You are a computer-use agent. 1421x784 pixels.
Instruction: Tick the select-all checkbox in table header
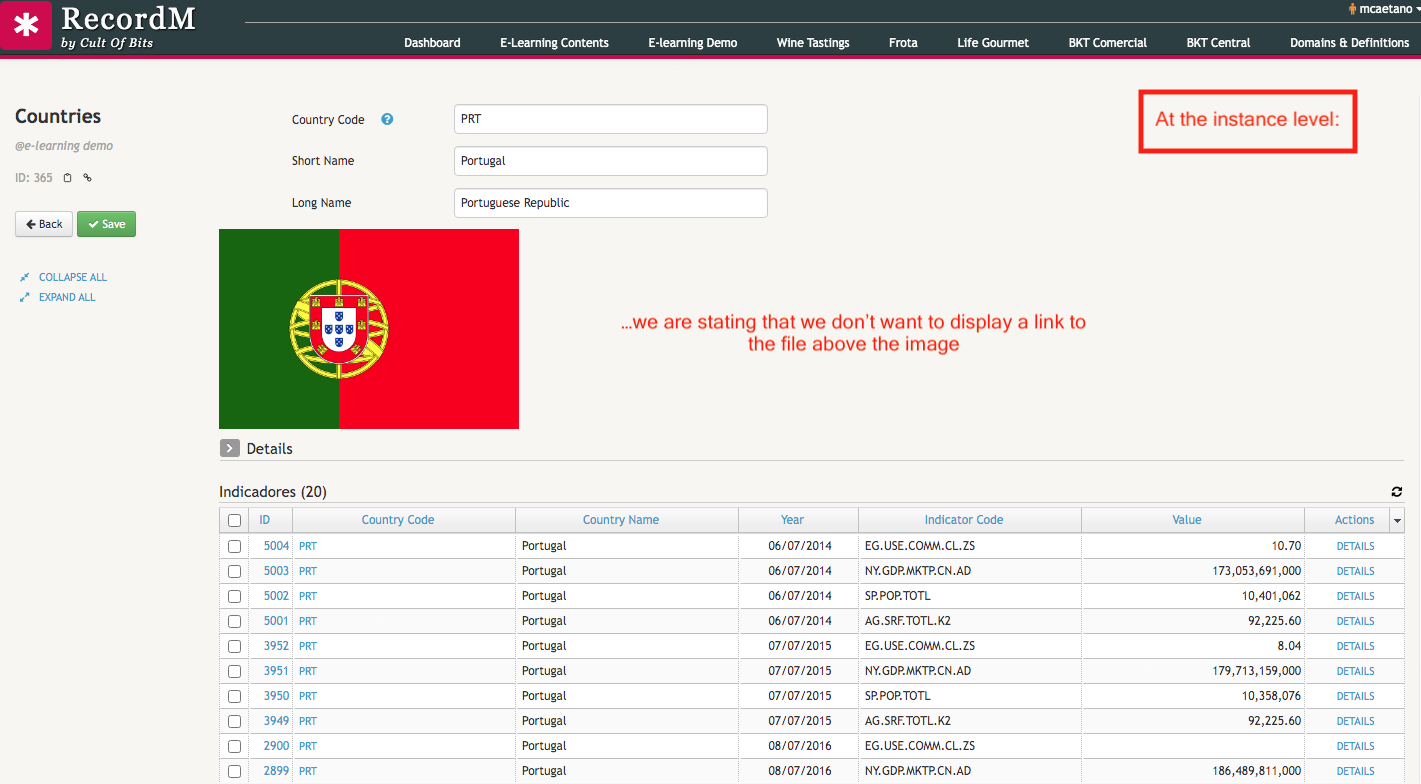pos(234,520)
